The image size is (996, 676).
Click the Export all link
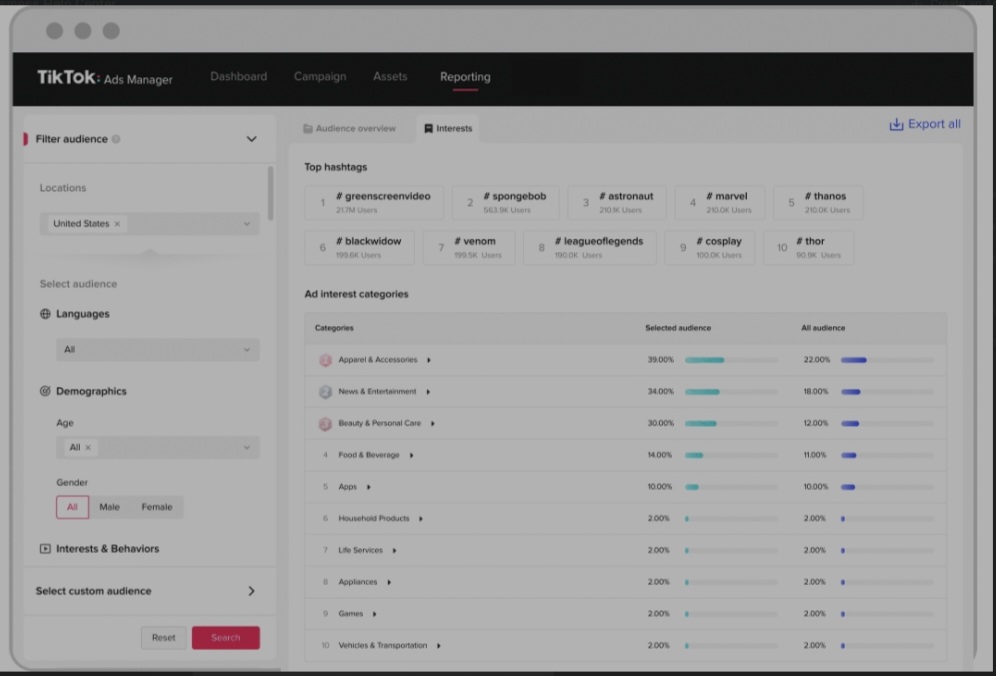tap(925, 124)
